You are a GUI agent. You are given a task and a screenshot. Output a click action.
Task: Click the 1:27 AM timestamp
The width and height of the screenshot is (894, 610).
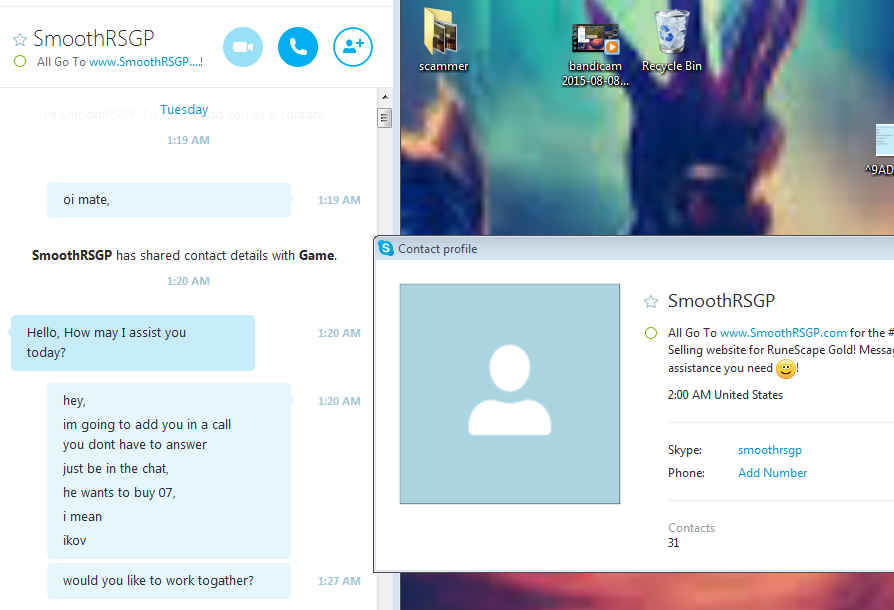[339, 581]
